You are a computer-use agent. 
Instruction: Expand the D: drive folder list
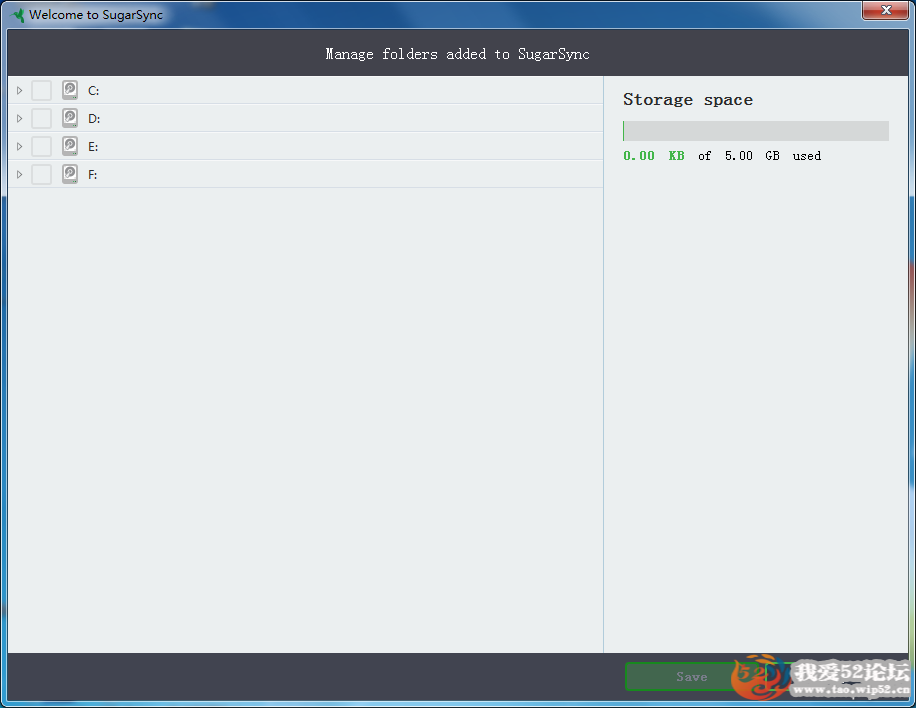coord(19,119)
